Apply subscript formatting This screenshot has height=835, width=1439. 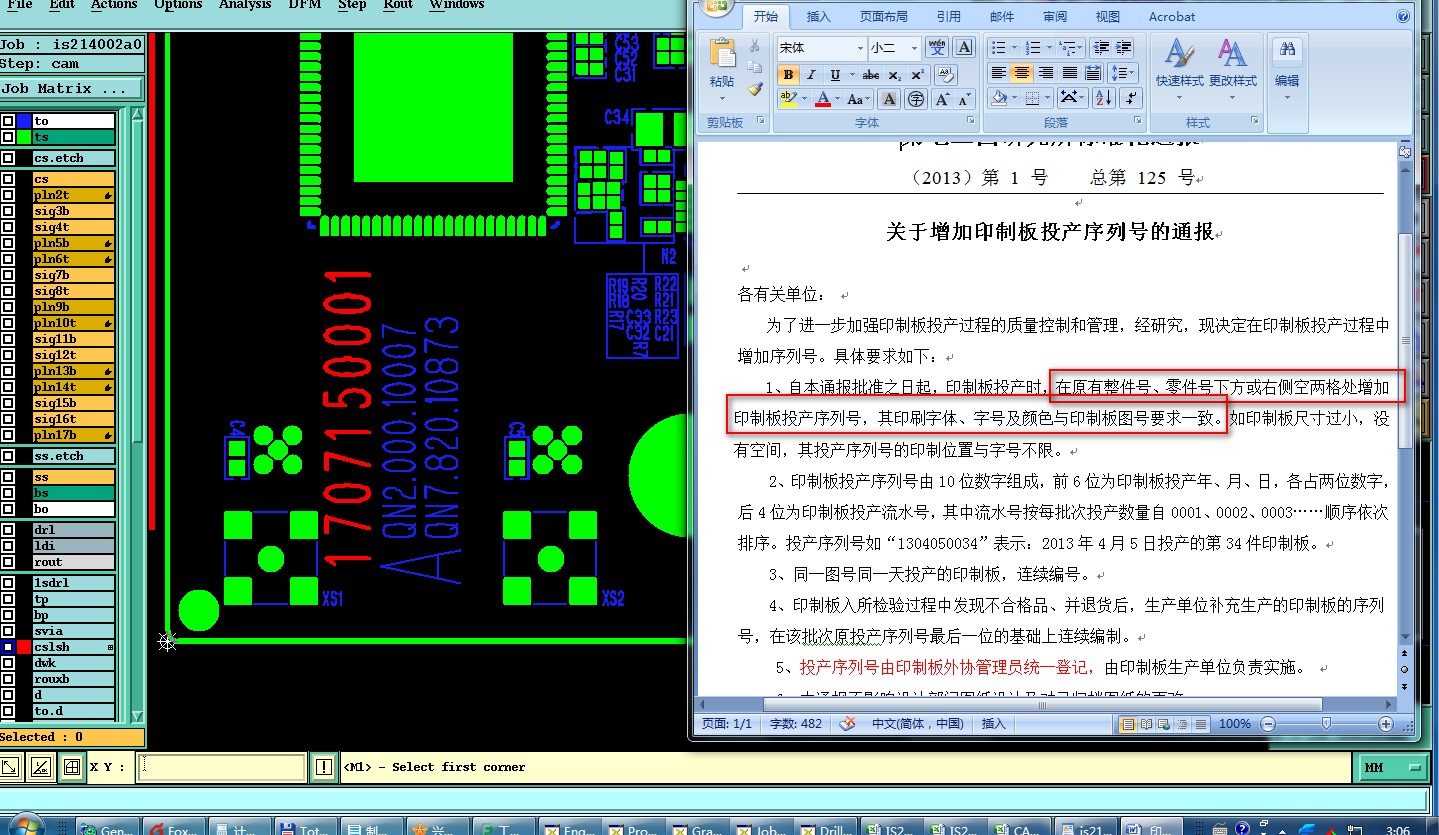(895, 75)
